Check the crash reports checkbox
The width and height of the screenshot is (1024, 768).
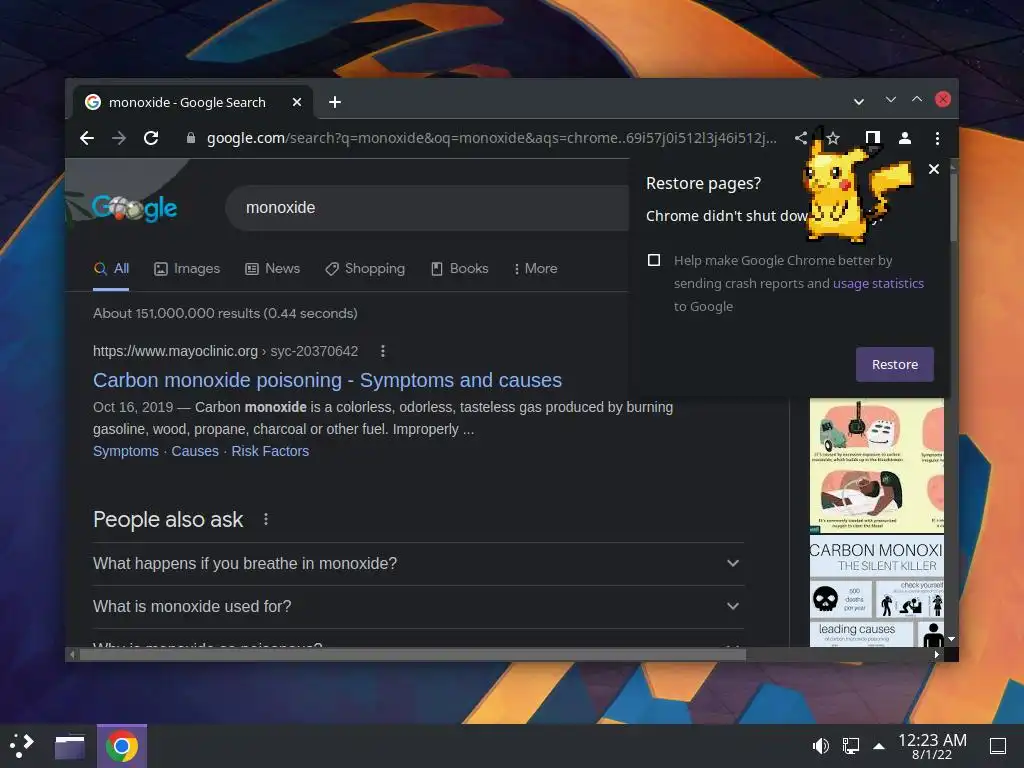(654, 260)
